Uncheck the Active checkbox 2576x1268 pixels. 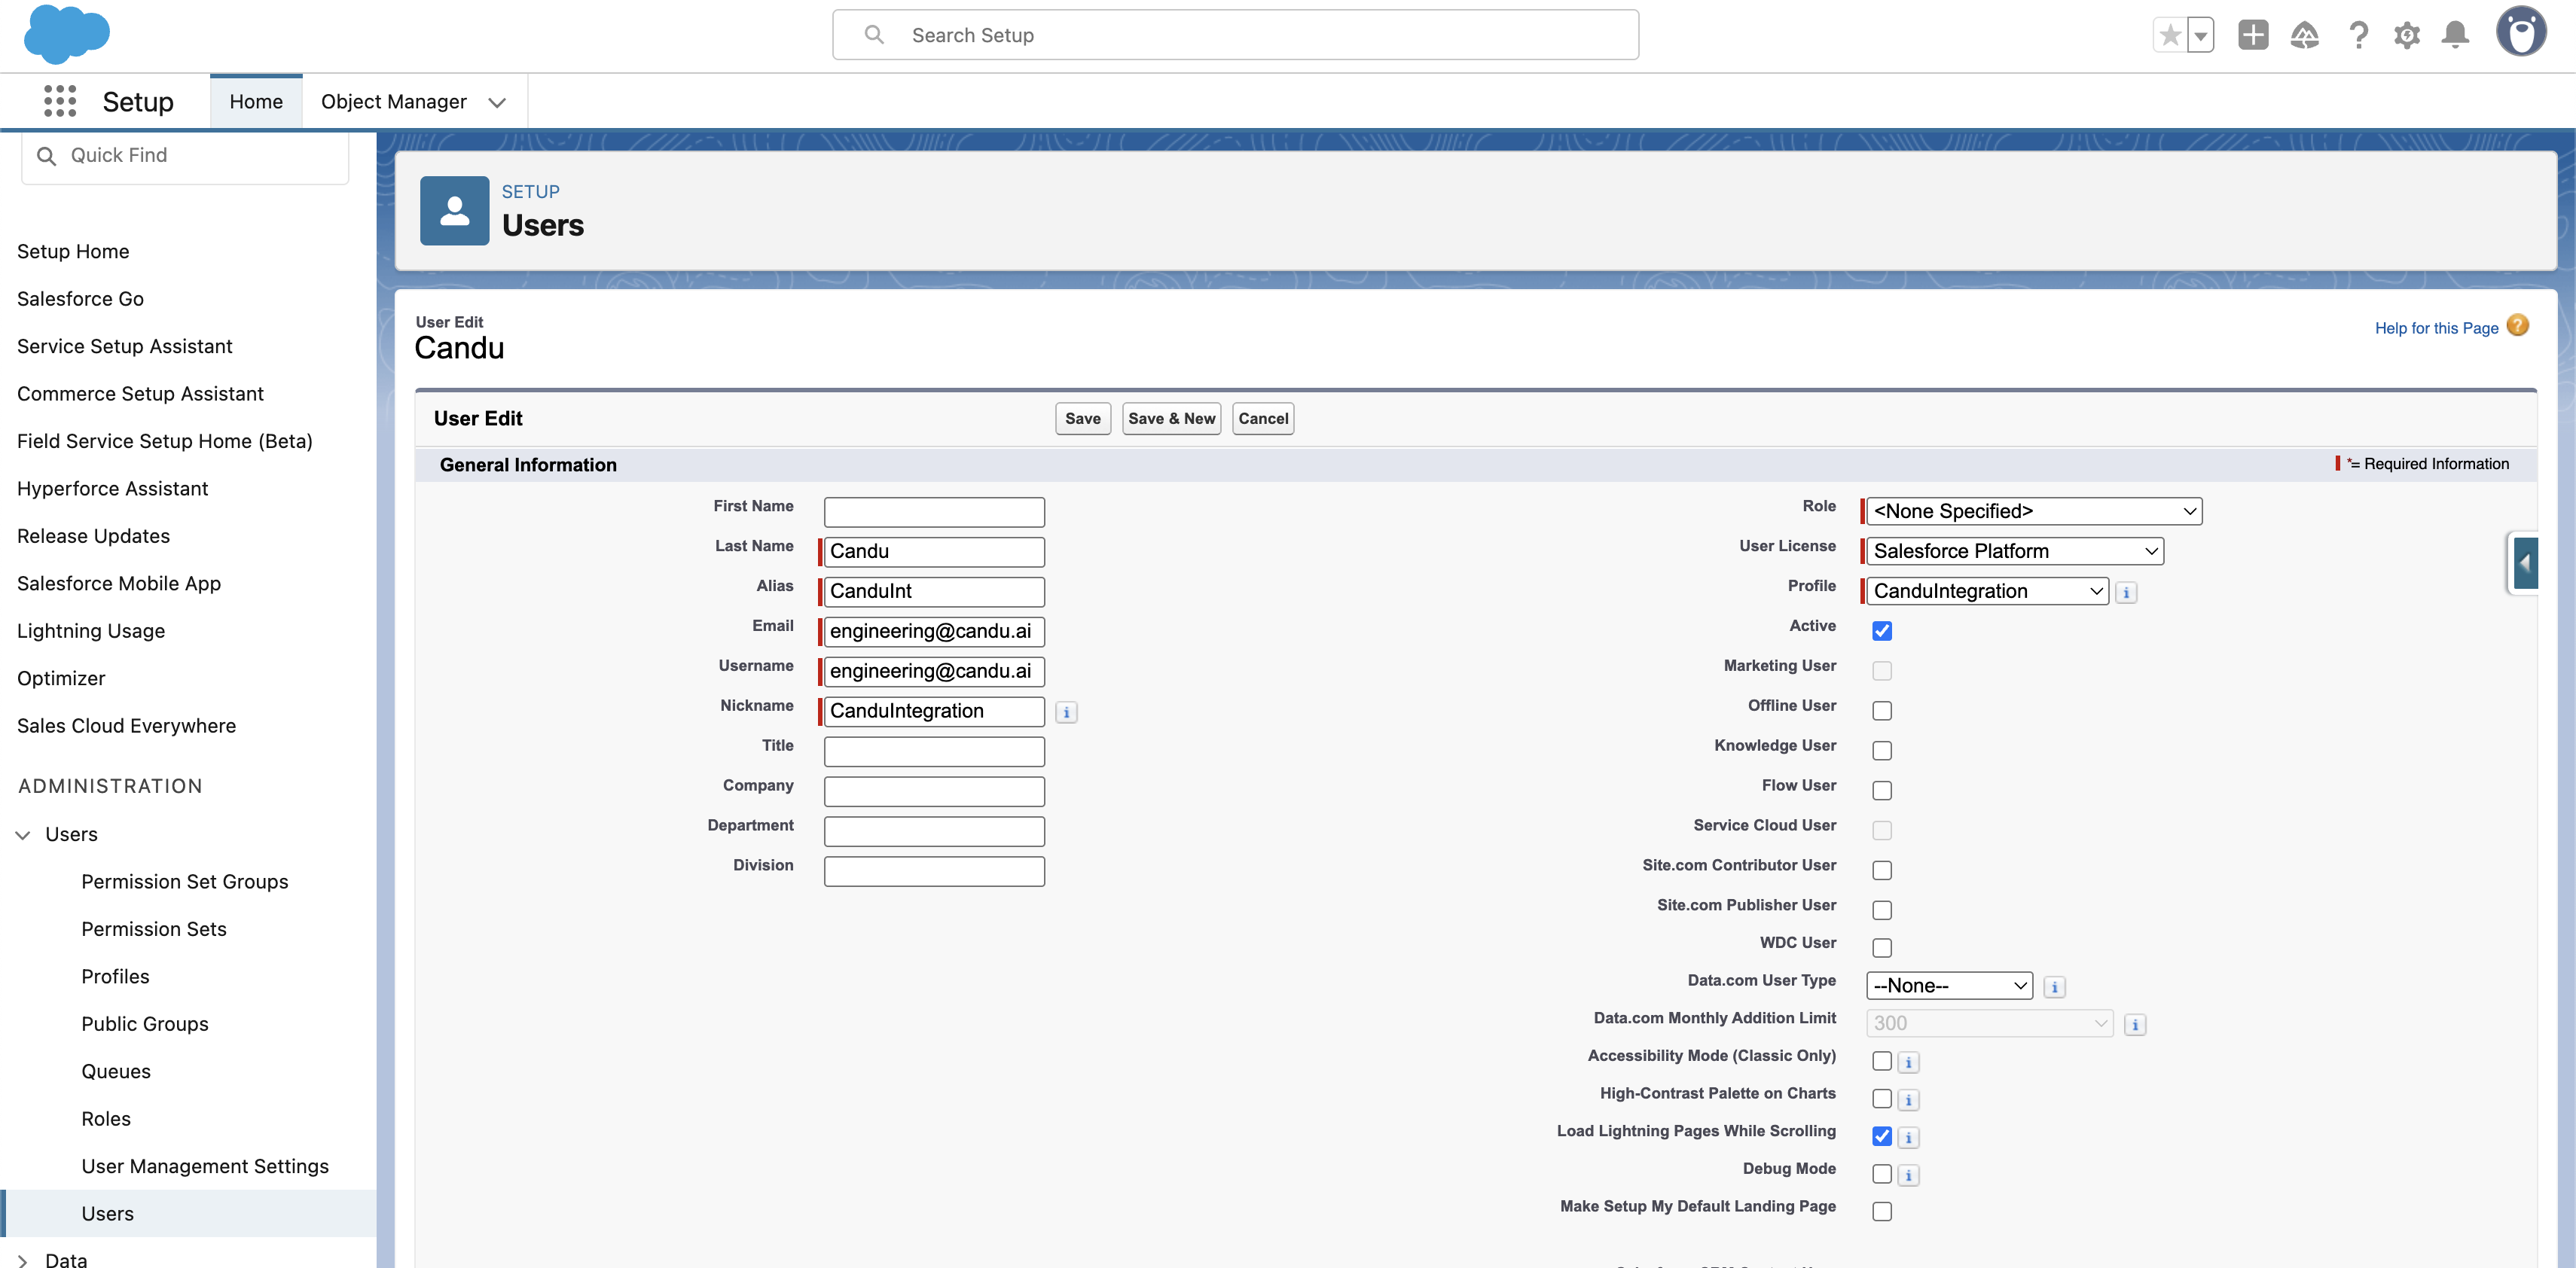pos(1881,631)
